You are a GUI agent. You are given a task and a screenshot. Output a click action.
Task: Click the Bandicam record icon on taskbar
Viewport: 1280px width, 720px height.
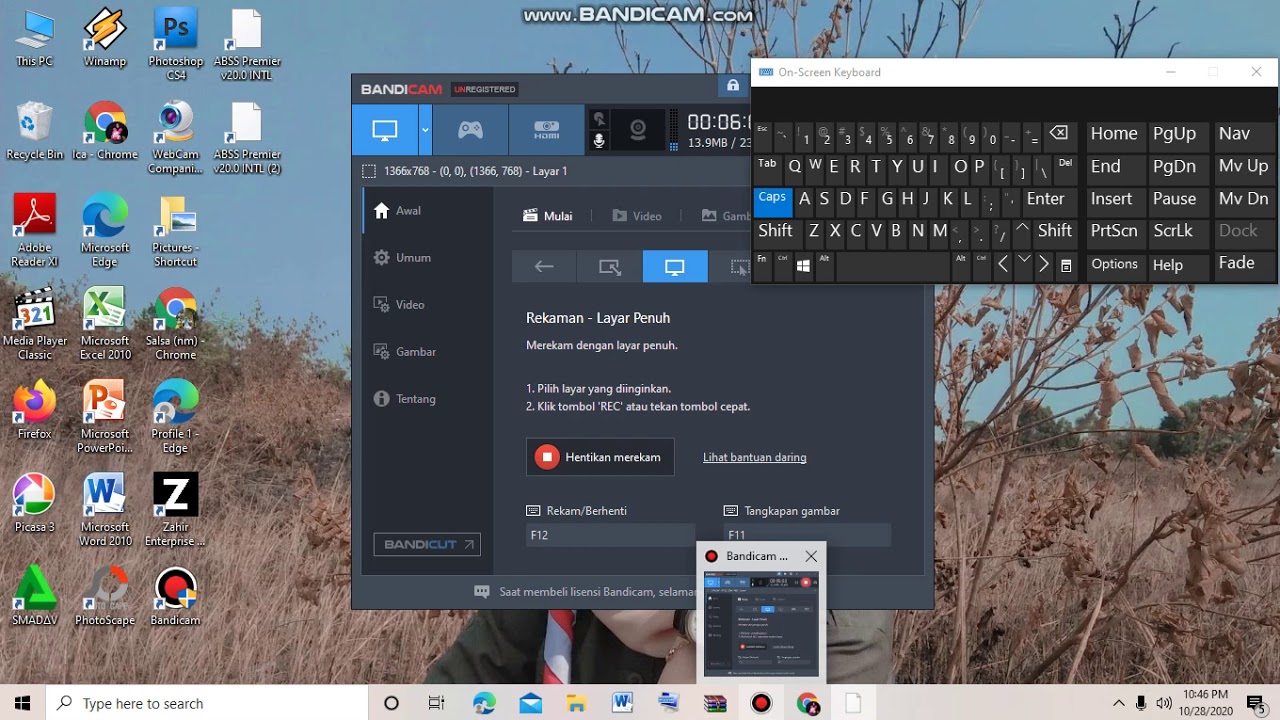(761, 703)
